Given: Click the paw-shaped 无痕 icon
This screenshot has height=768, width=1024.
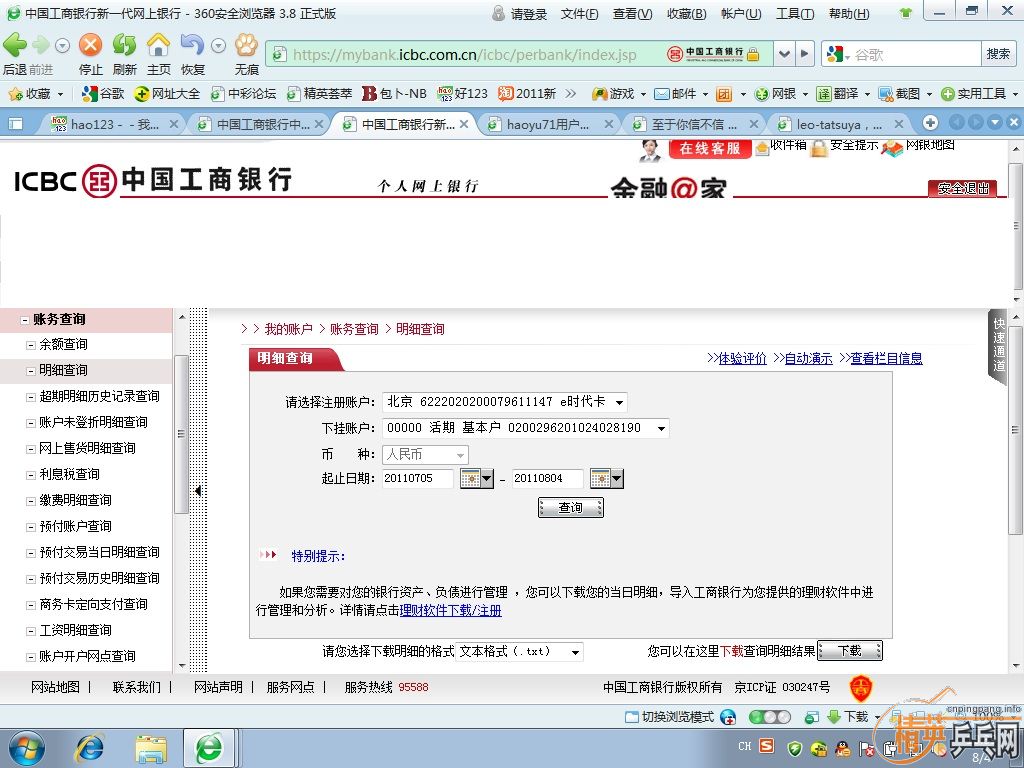Looking at the screenshot, I should click(246, 45).
